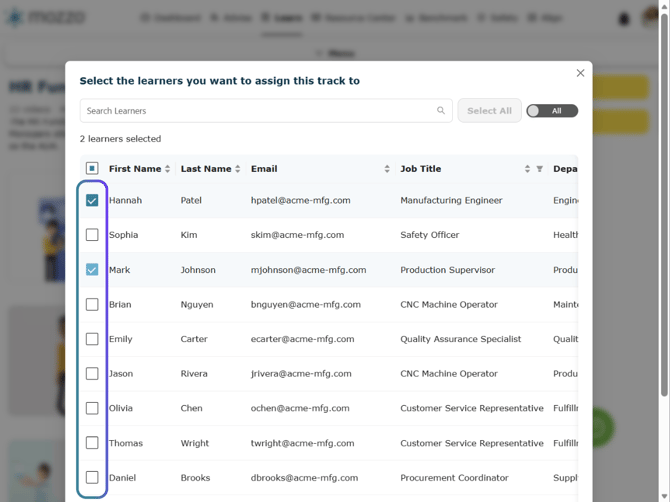Click the notification bell icon
670x502 pixels.
(x=624, y=19)
